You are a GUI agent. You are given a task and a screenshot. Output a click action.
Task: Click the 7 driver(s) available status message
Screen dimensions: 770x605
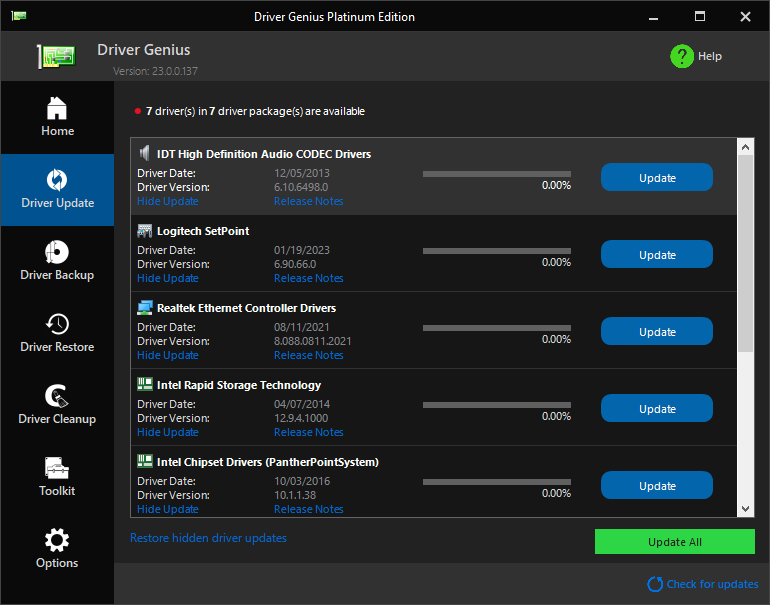(x=255, y=111)
